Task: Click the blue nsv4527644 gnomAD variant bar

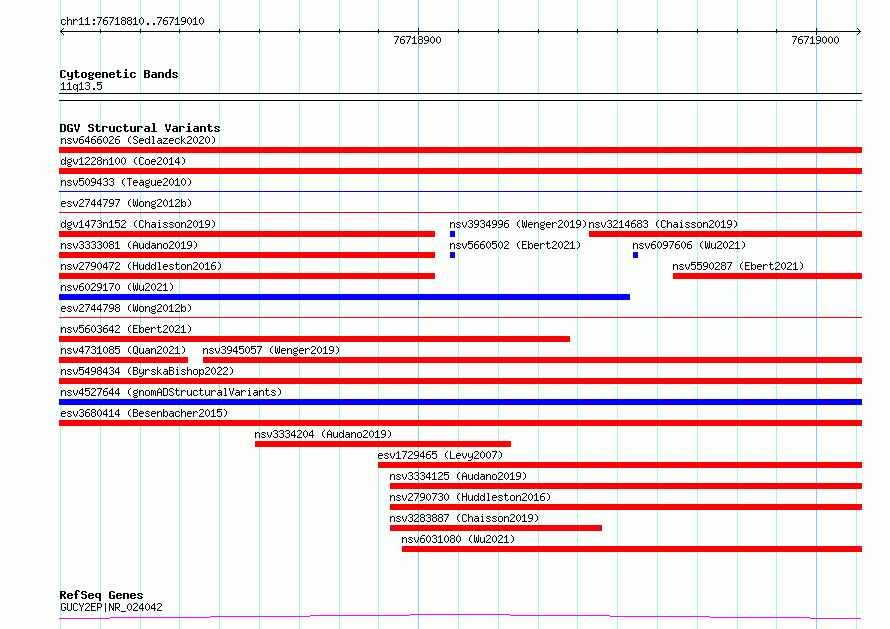Action: pyautogui.click(x=460, y=402)
